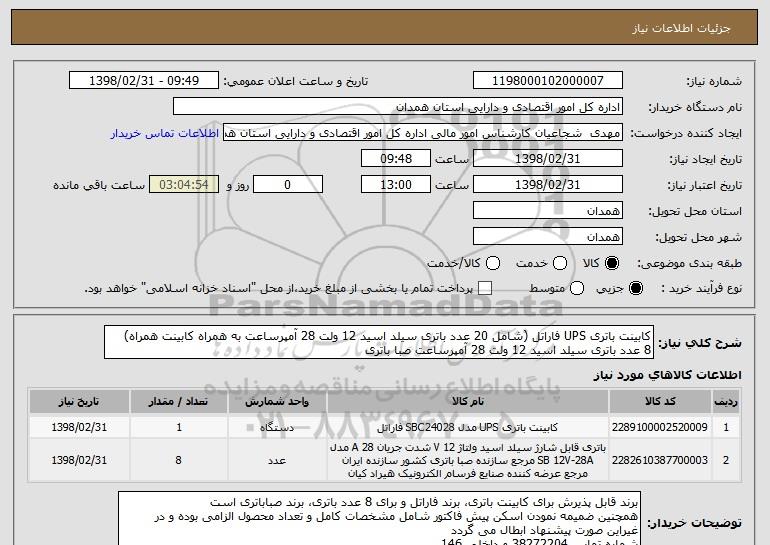This screenshot has height=545, width=770.
Task: Click the creation time field 09:48
Action: 396,159
